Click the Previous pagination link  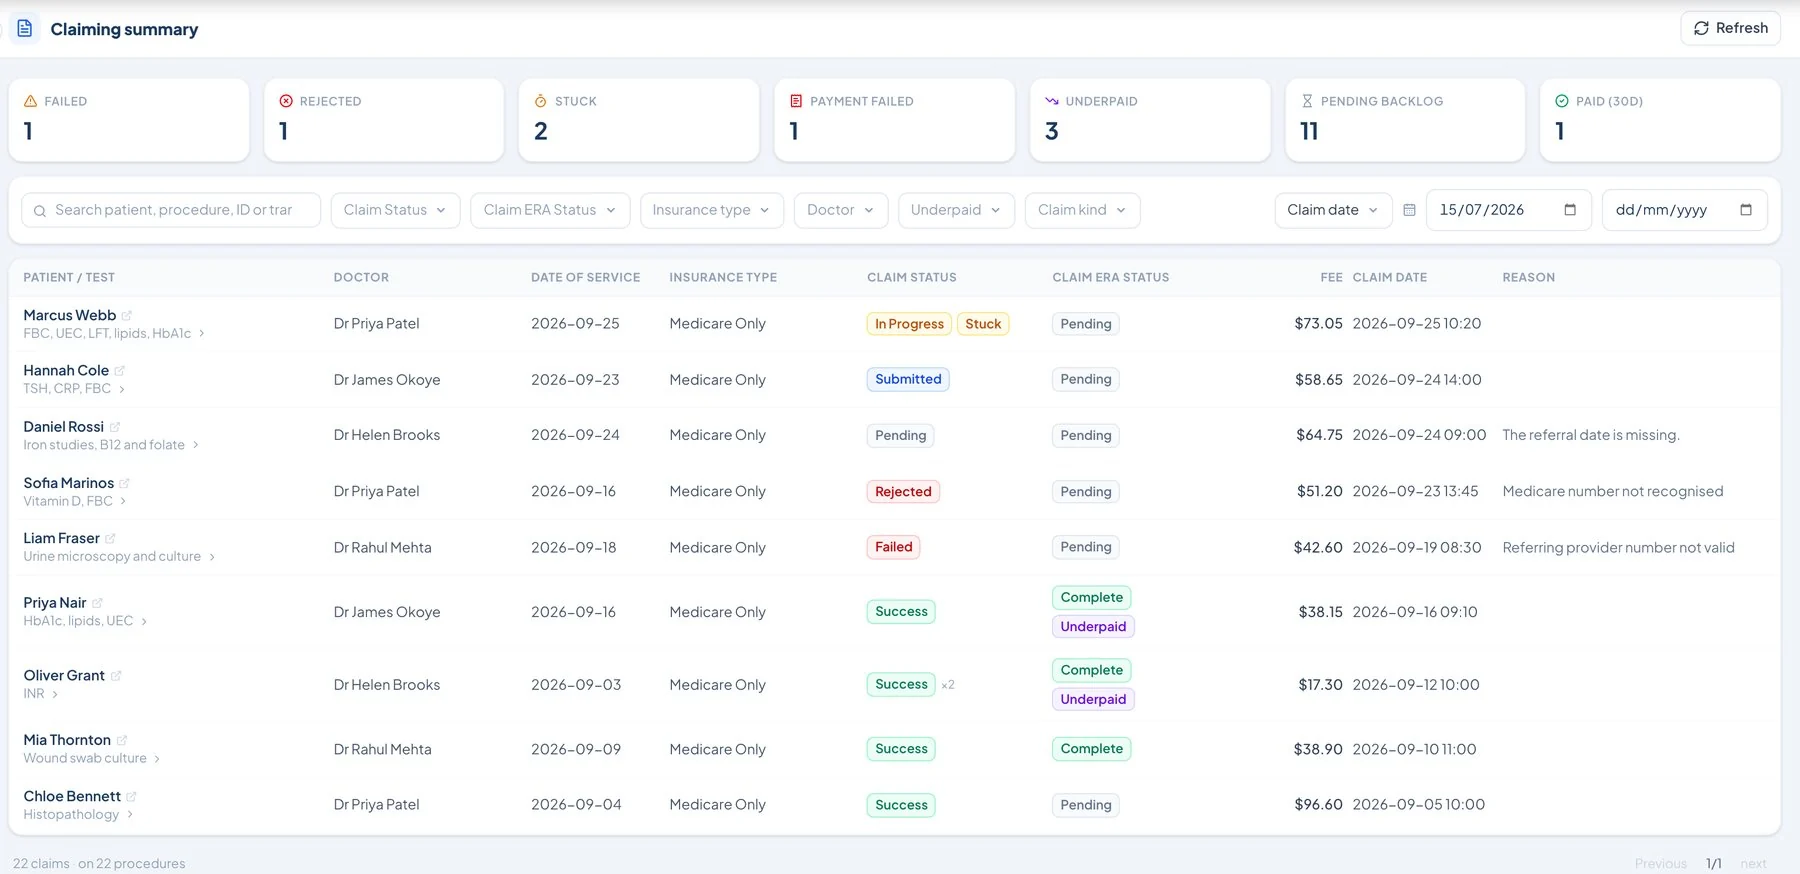tap(1660, 864)
